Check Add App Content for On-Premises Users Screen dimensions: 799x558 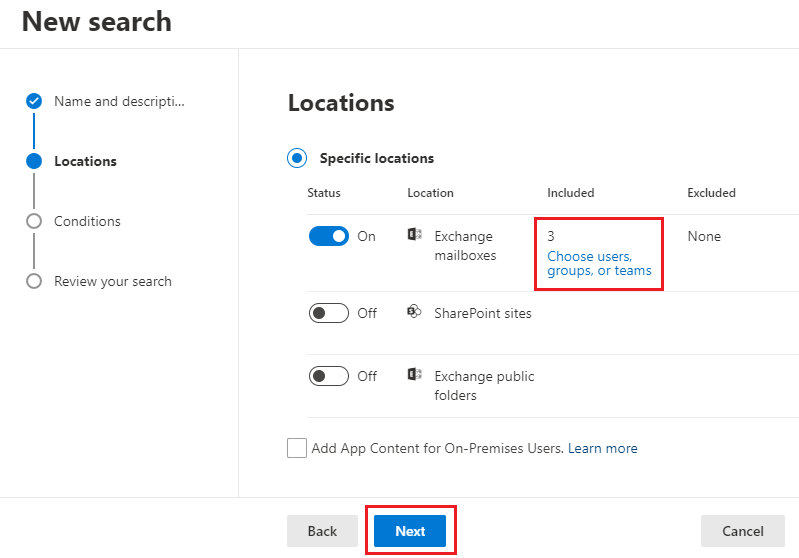point(297,448)
